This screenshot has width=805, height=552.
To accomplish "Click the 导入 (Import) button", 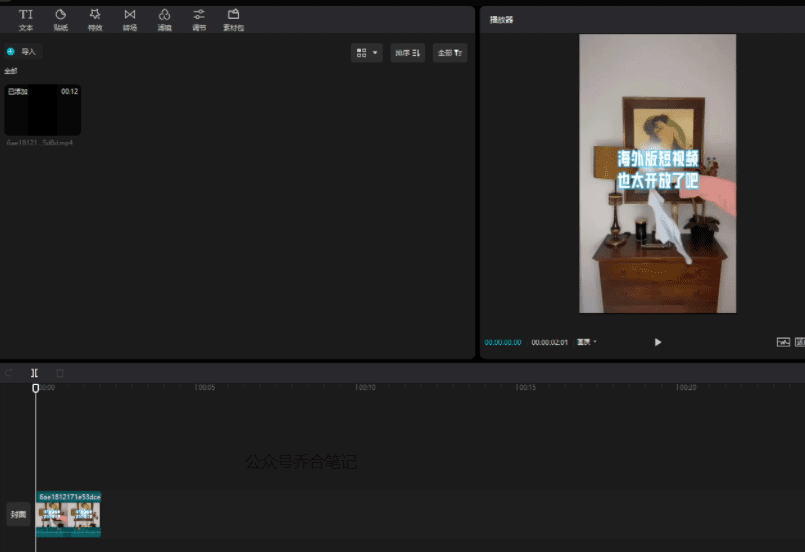I will pos(23,51).
